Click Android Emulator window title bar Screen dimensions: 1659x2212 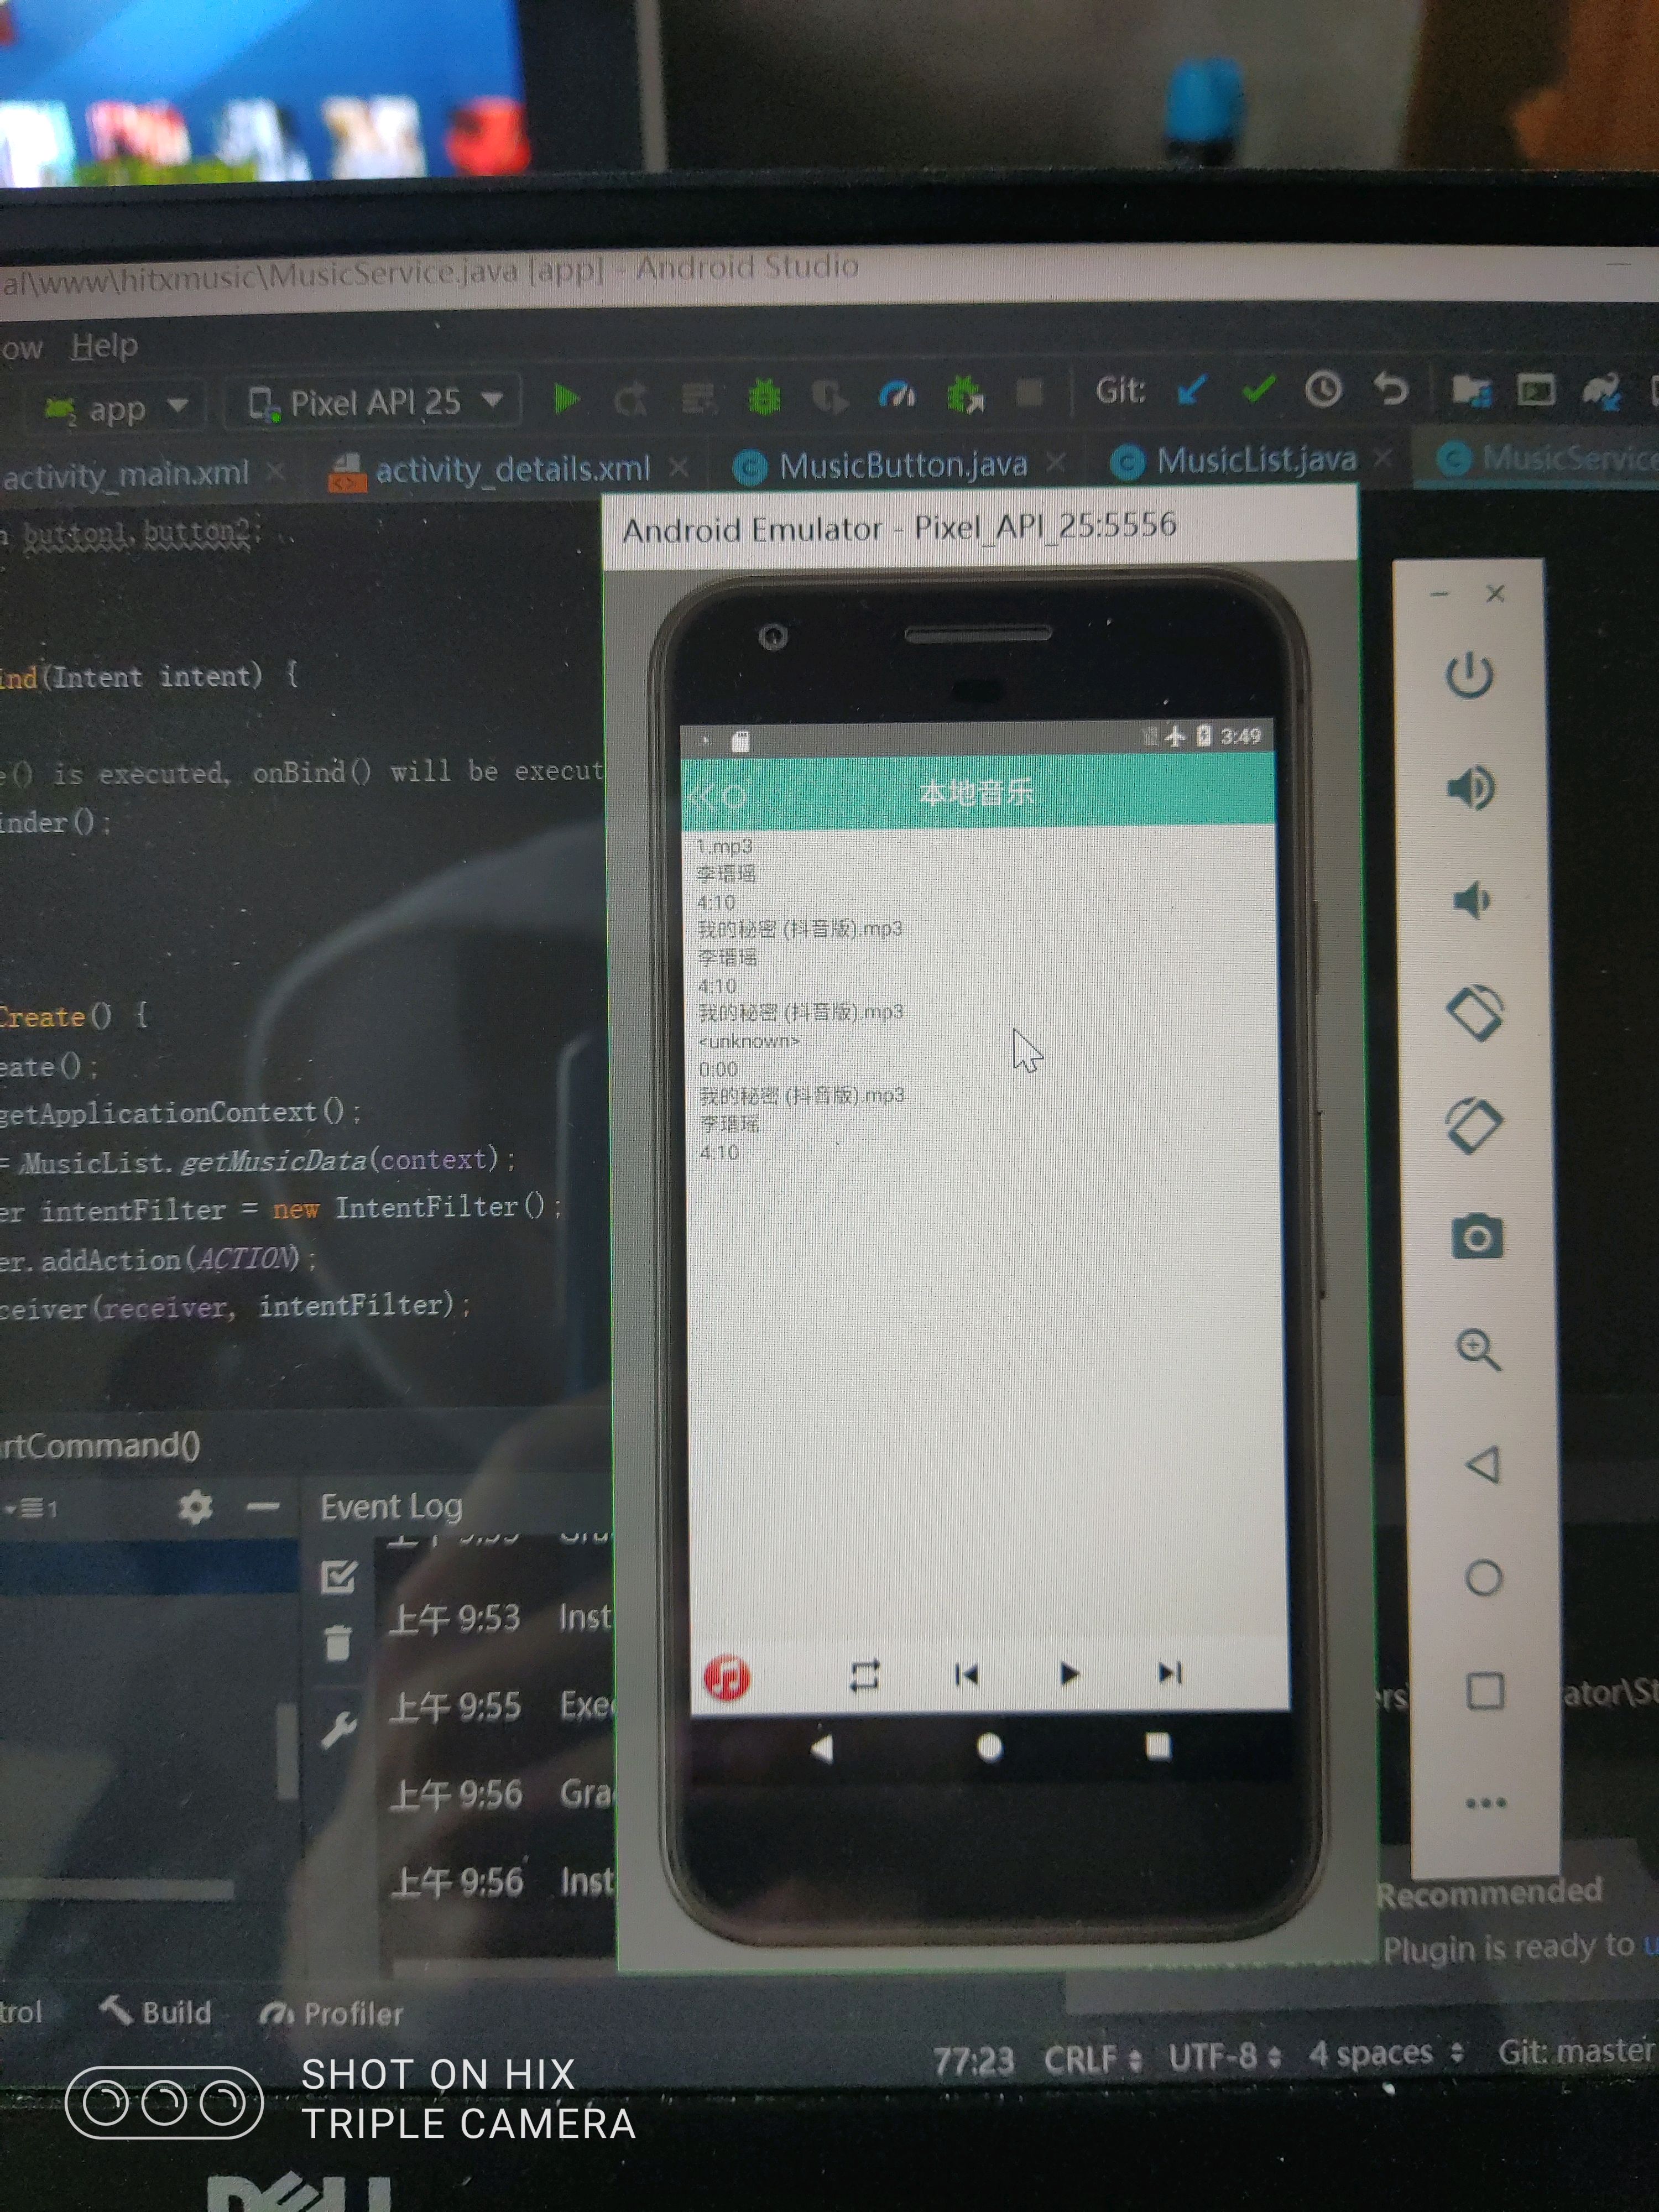980,527
